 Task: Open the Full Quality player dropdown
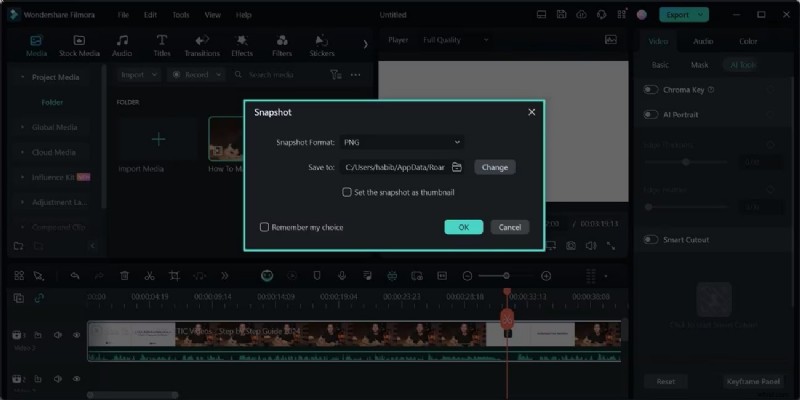pos(456,40)
